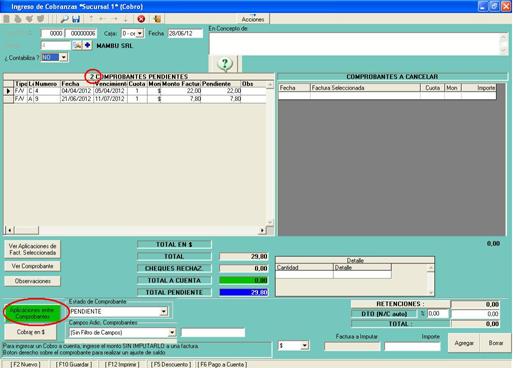Go to first record with up arrow icon
The width and height of the screenshot is (513, 368).
click(91, 19)
